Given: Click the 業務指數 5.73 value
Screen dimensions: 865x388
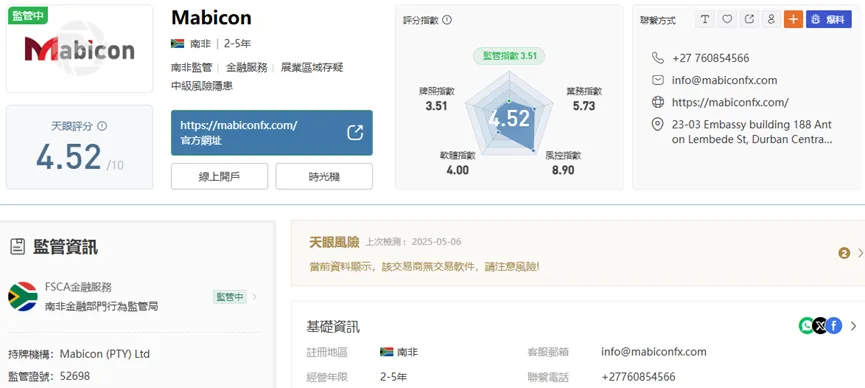Looking at the screenshot, I should [584, 105].
